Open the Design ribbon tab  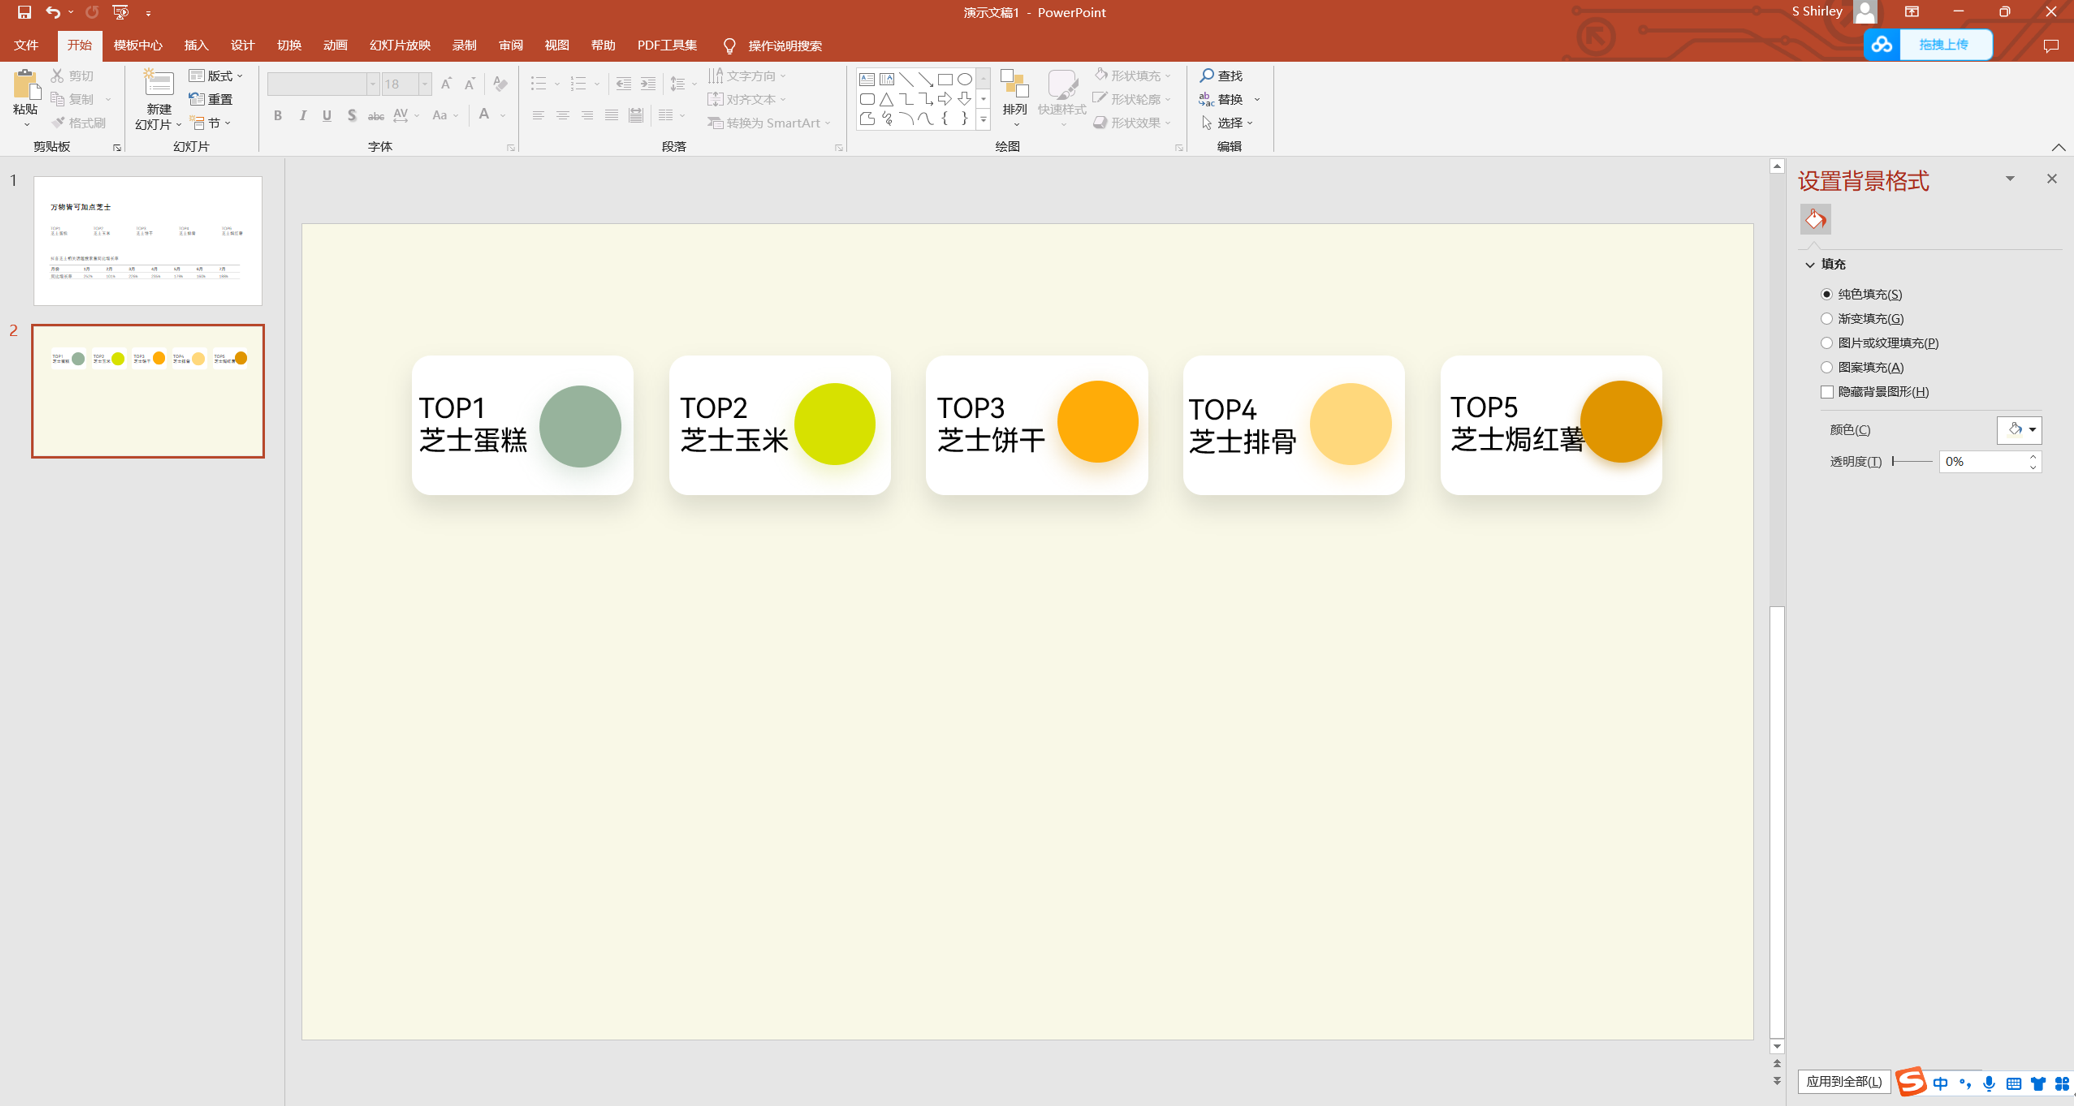242,46
